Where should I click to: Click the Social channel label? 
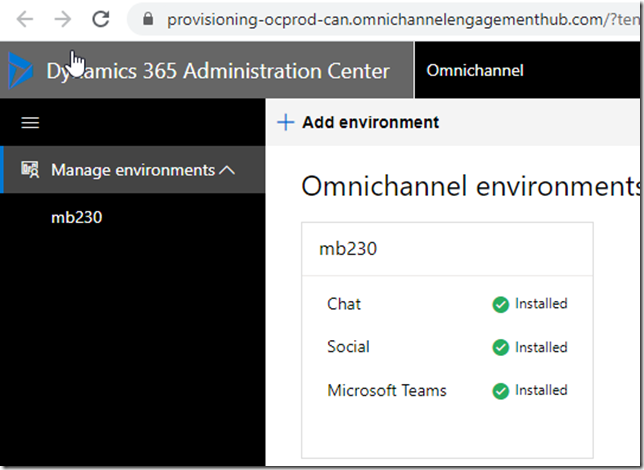coord(348,347)
